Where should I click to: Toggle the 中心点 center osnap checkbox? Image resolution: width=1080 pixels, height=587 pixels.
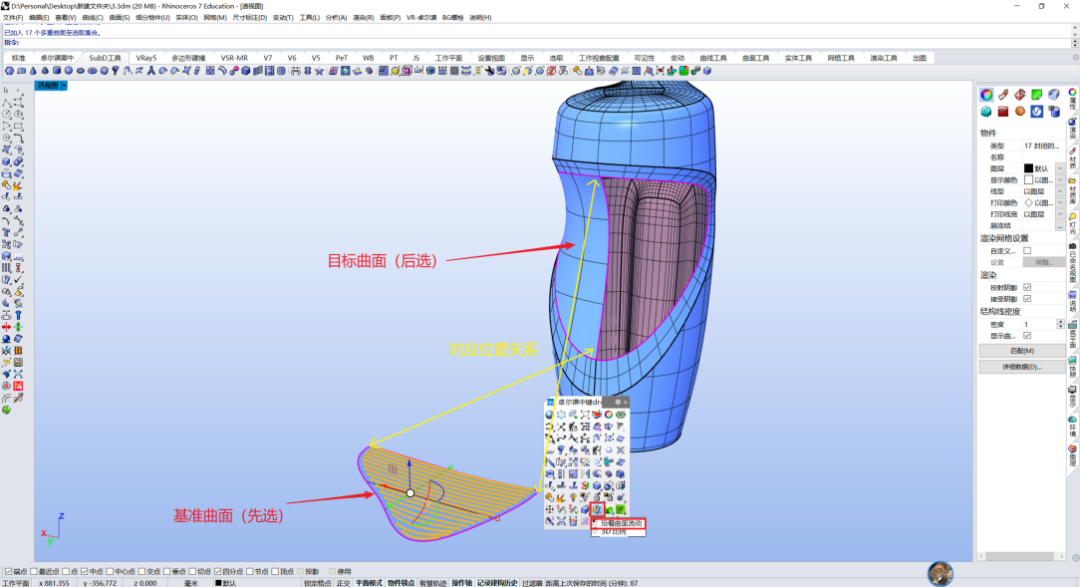[x=109, y=571]
